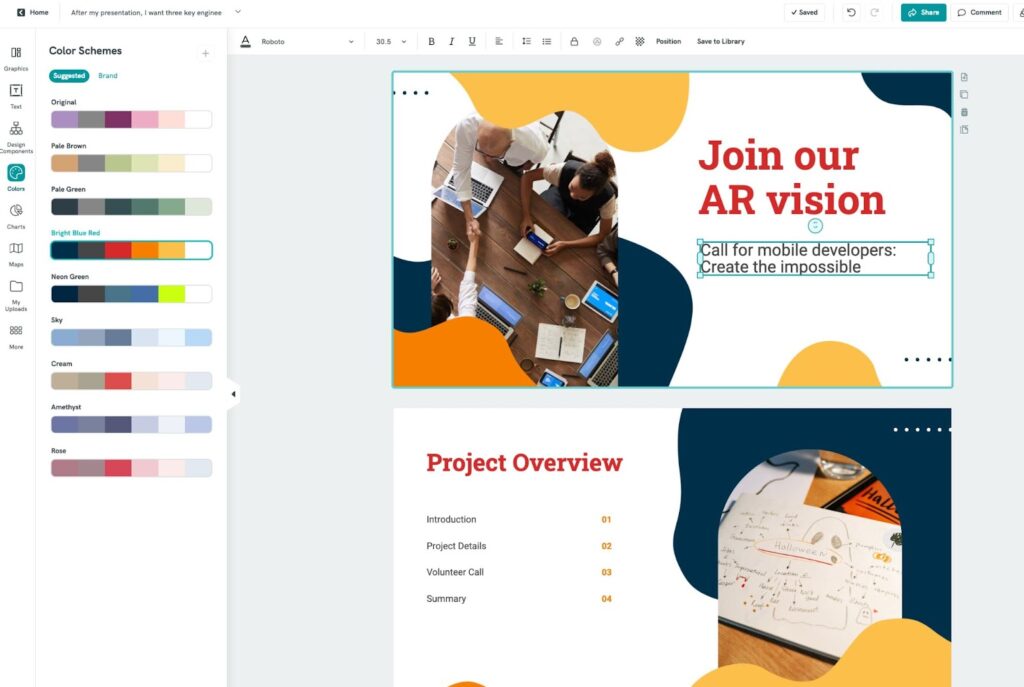The width and height of the screenshot is (1024, 687).
Task: Toggle italic formatting
Action: click(451, 41)
